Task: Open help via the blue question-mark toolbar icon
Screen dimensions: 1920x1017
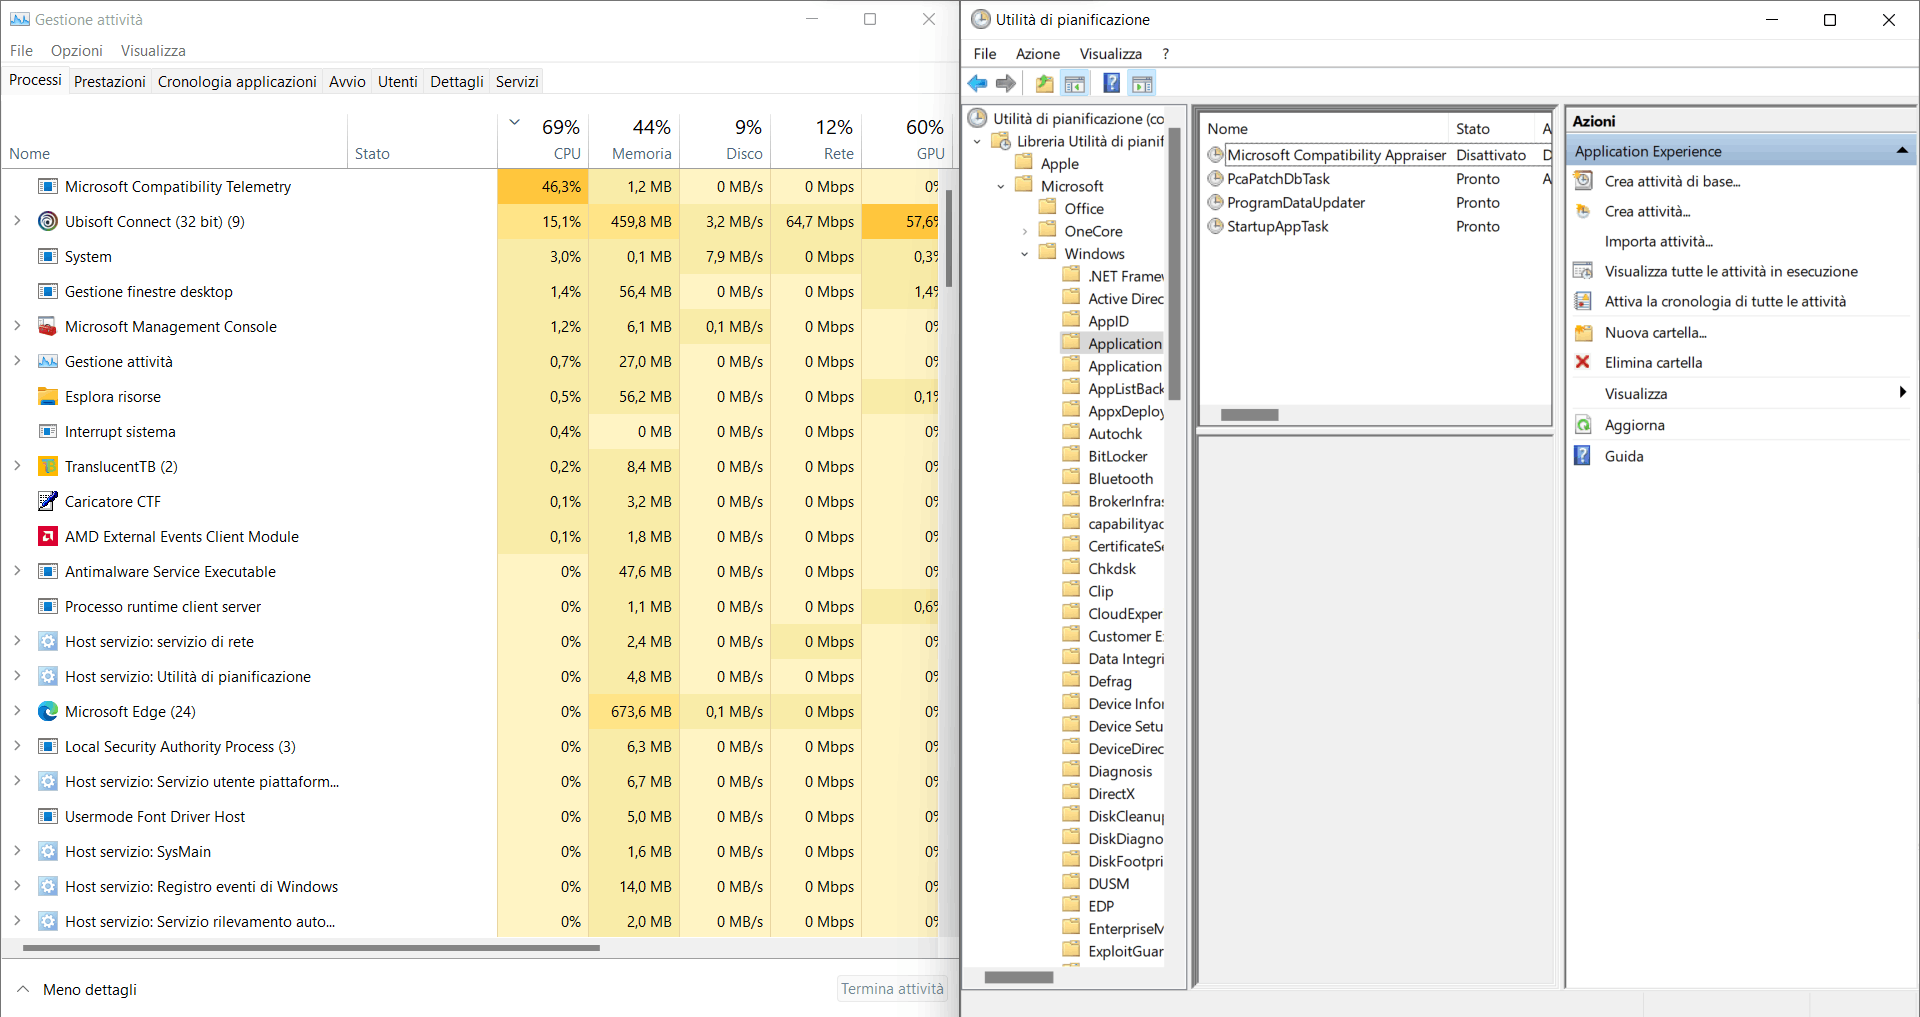Action: click(x=1111, y=84)
